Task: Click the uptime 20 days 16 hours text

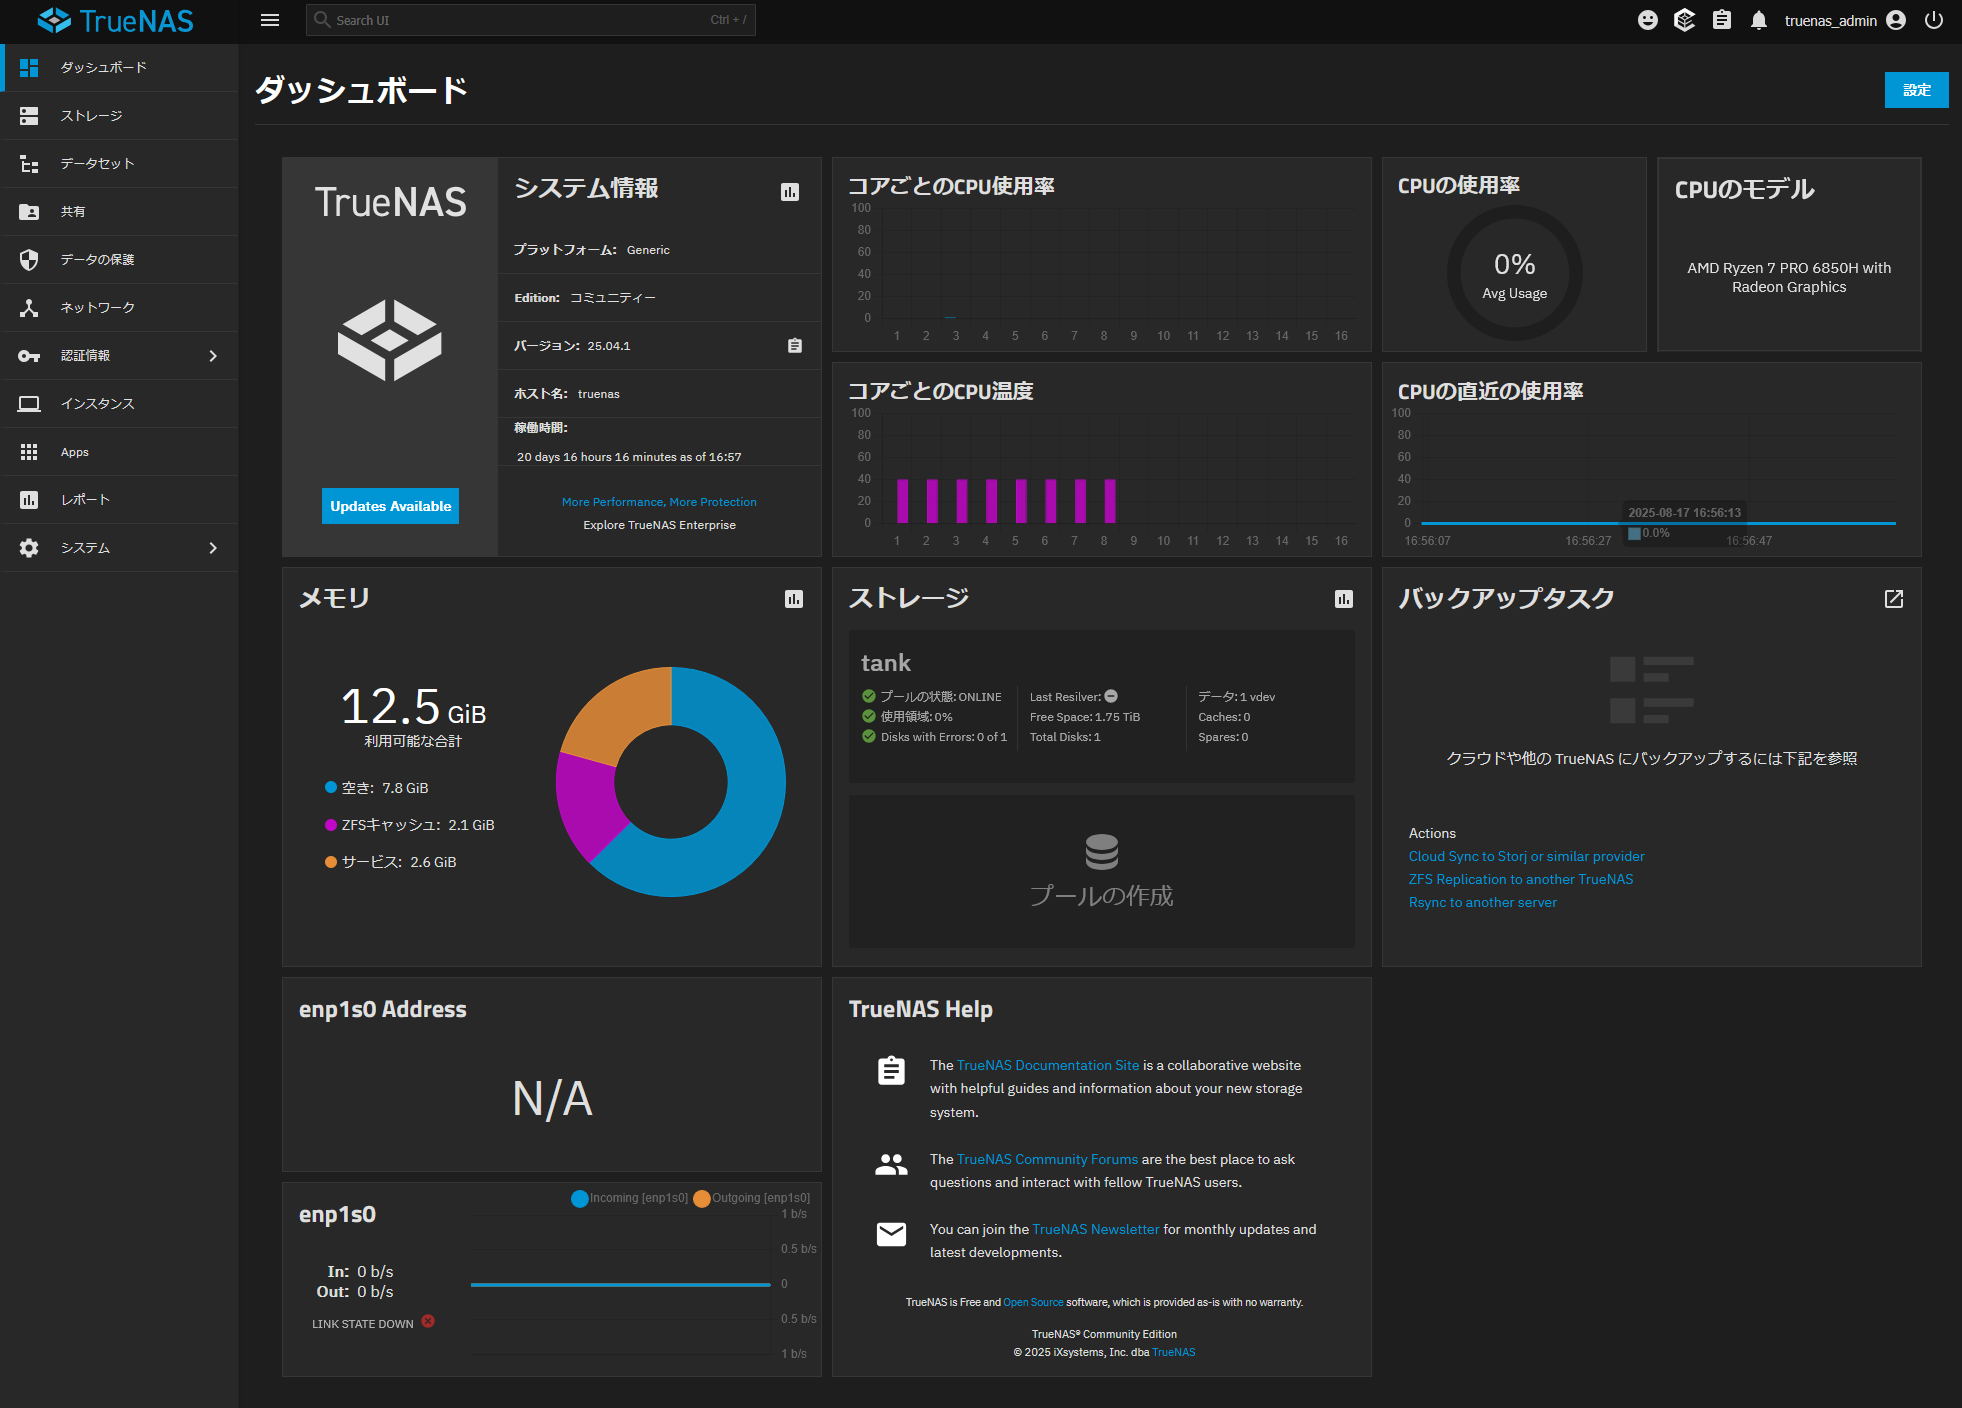Action: tap(629, 457)
